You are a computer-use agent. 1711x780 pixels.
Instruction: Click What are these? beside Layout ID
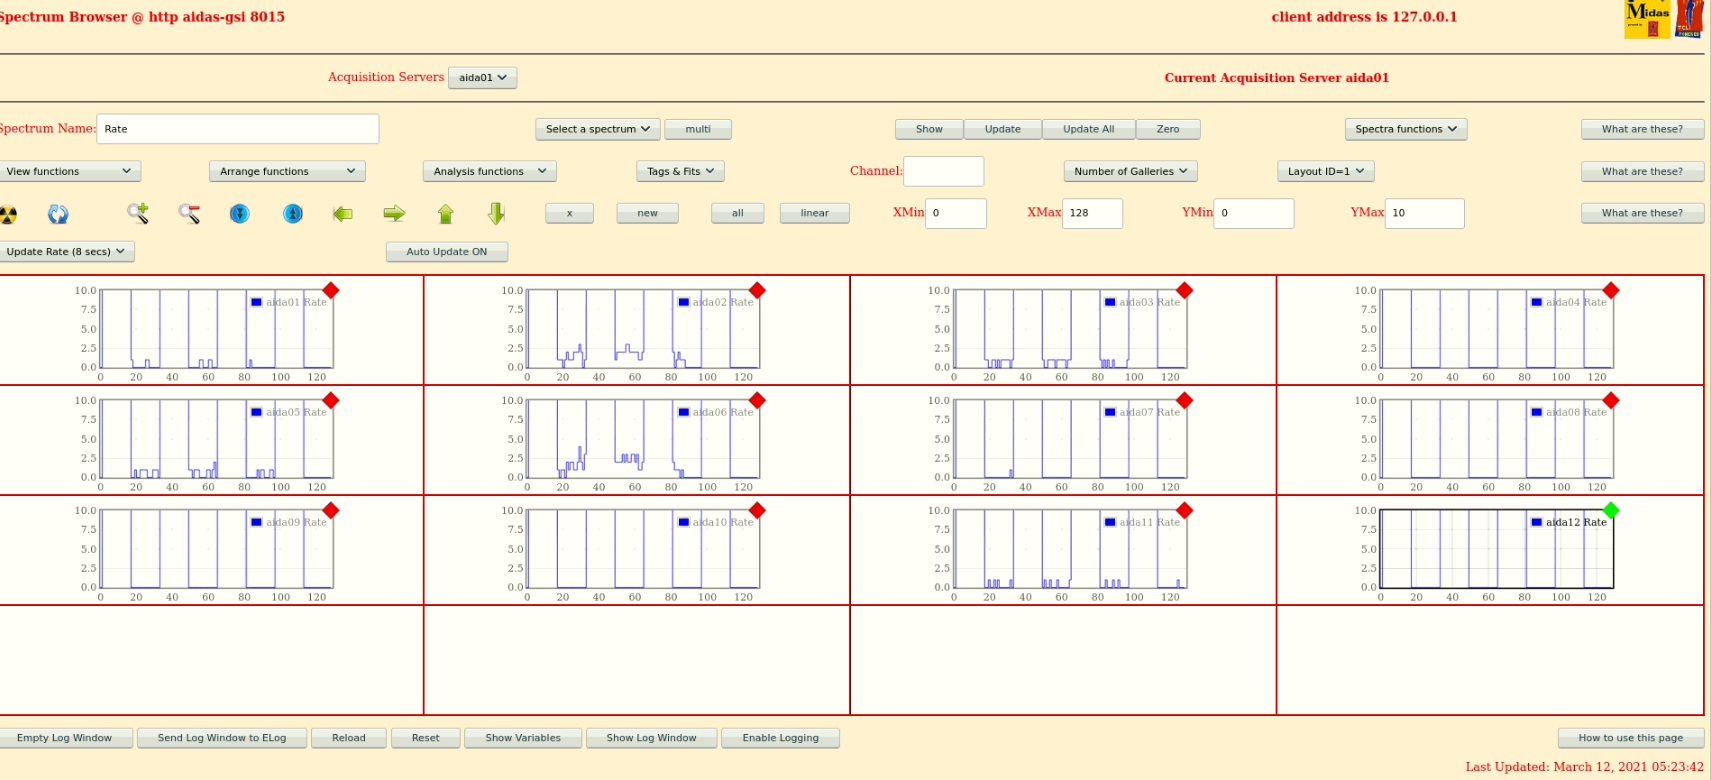pos(1642,171)
